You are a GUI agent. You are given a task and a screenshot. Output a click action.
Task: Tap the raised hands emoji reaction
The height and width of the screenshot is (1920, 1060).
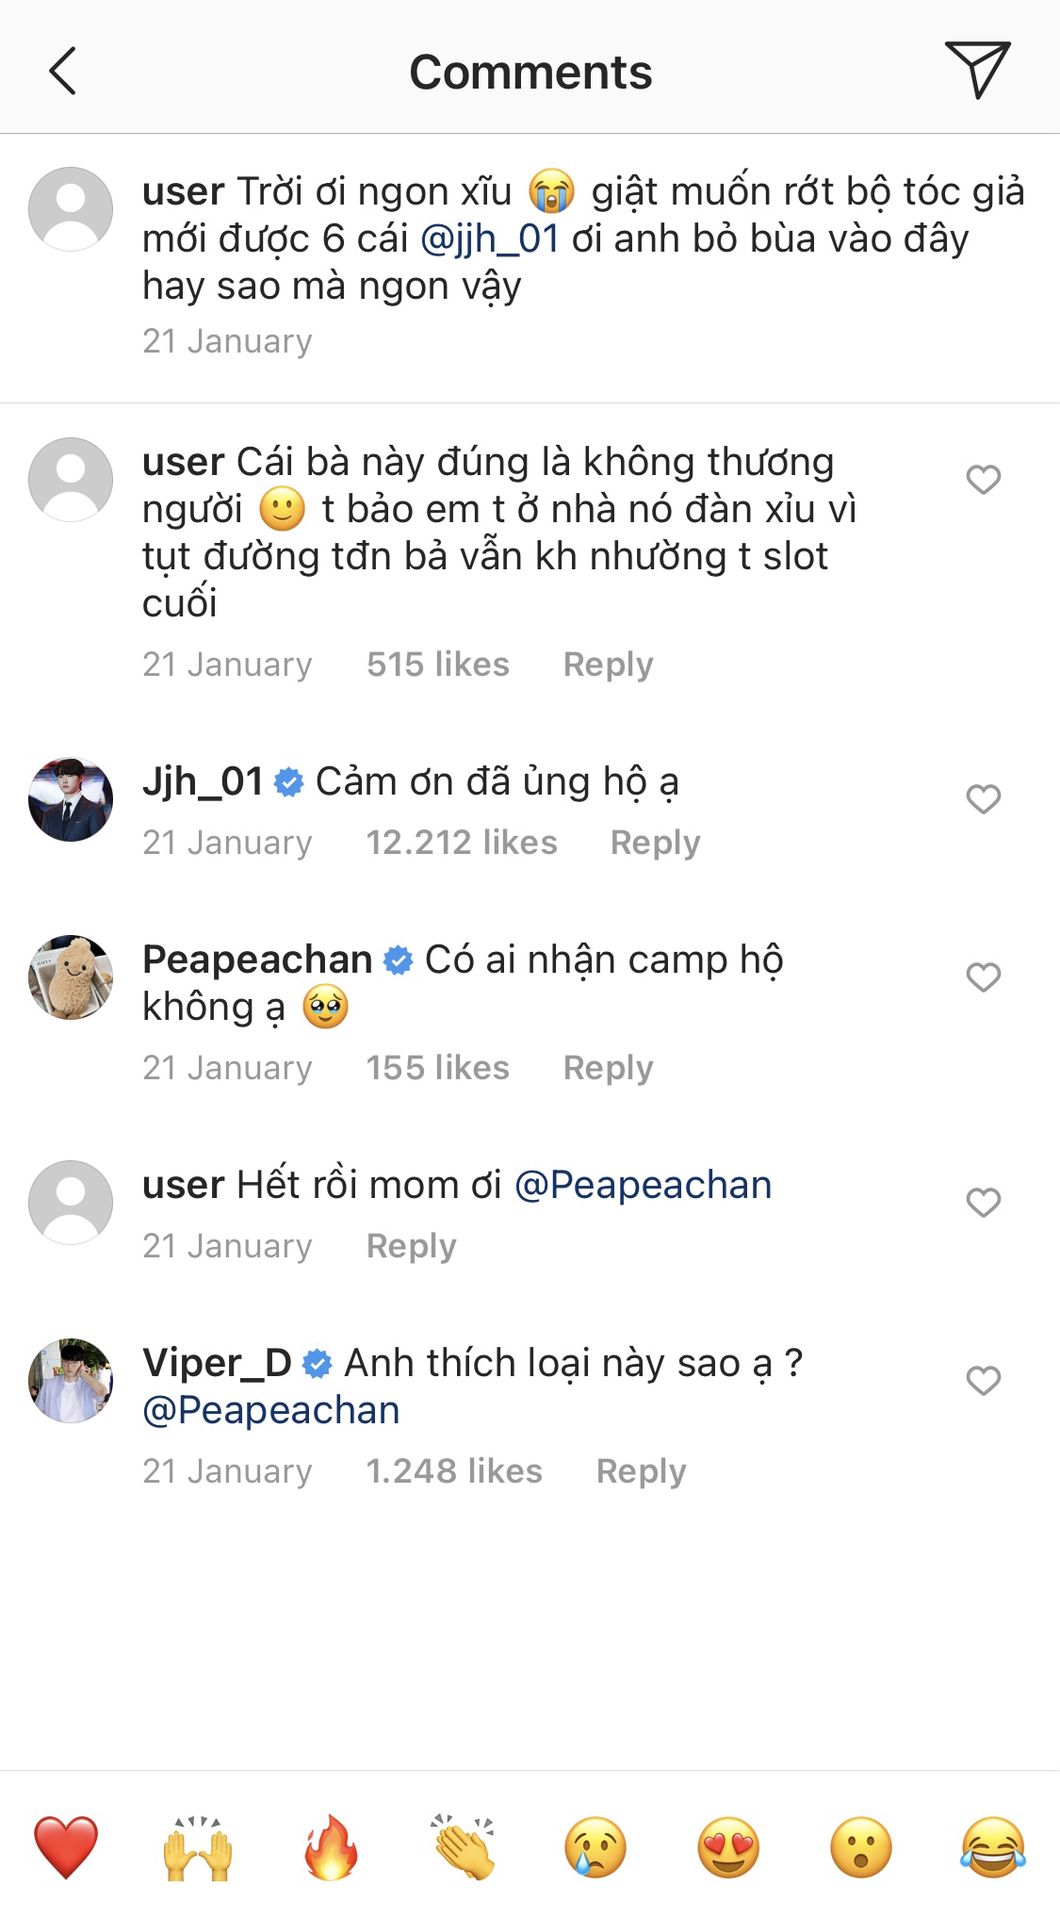coord(198,1847)
